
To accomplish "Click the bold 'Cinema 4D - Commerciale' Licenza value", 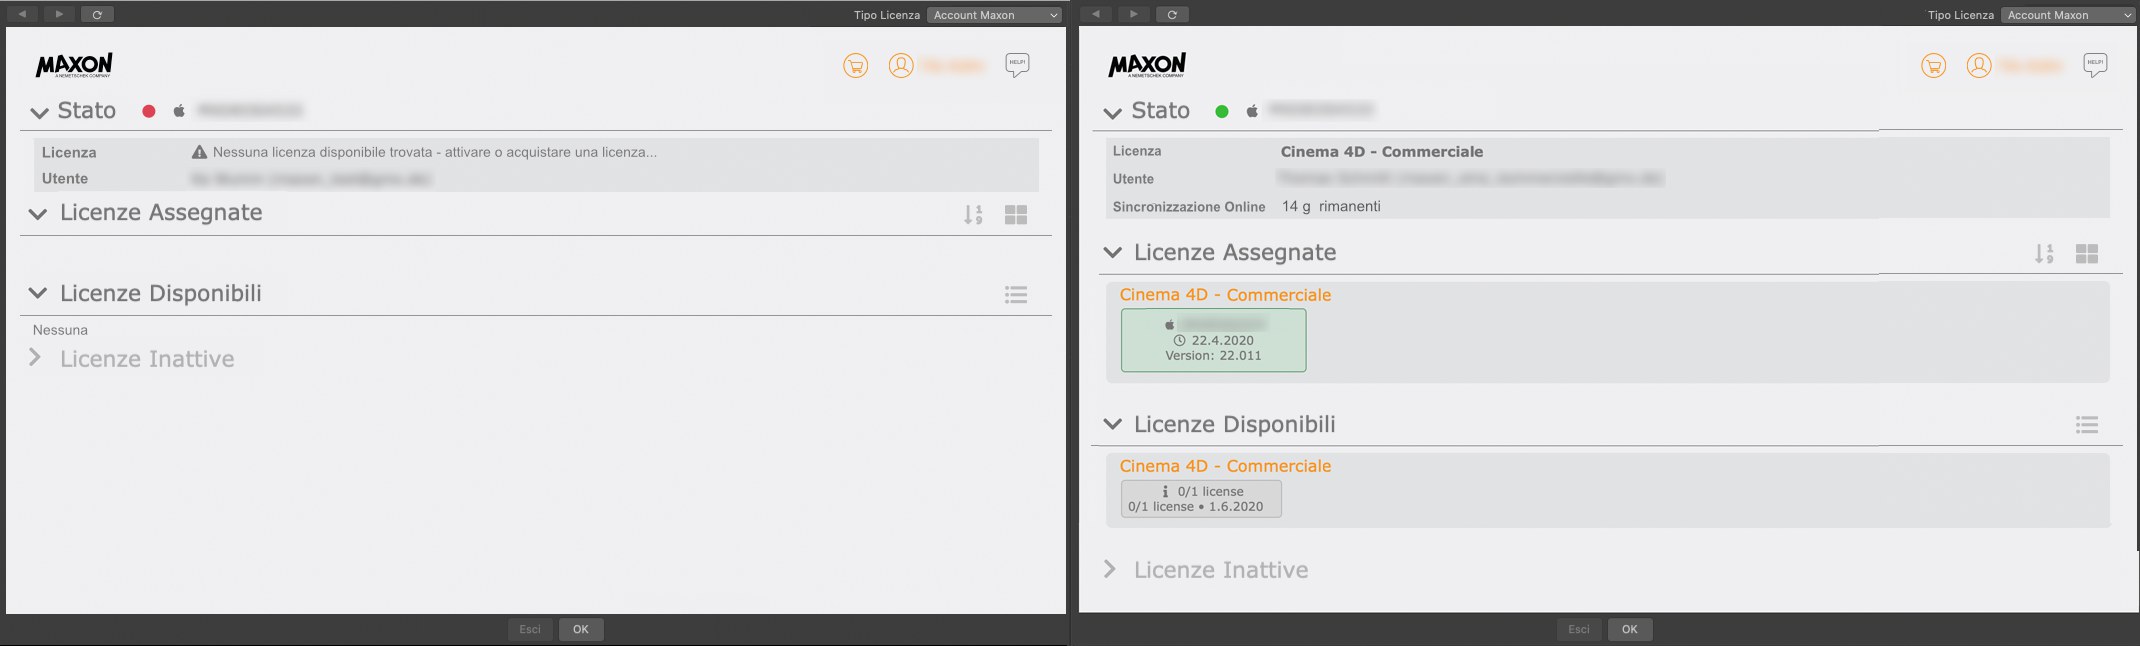I will click(1382, 152).
